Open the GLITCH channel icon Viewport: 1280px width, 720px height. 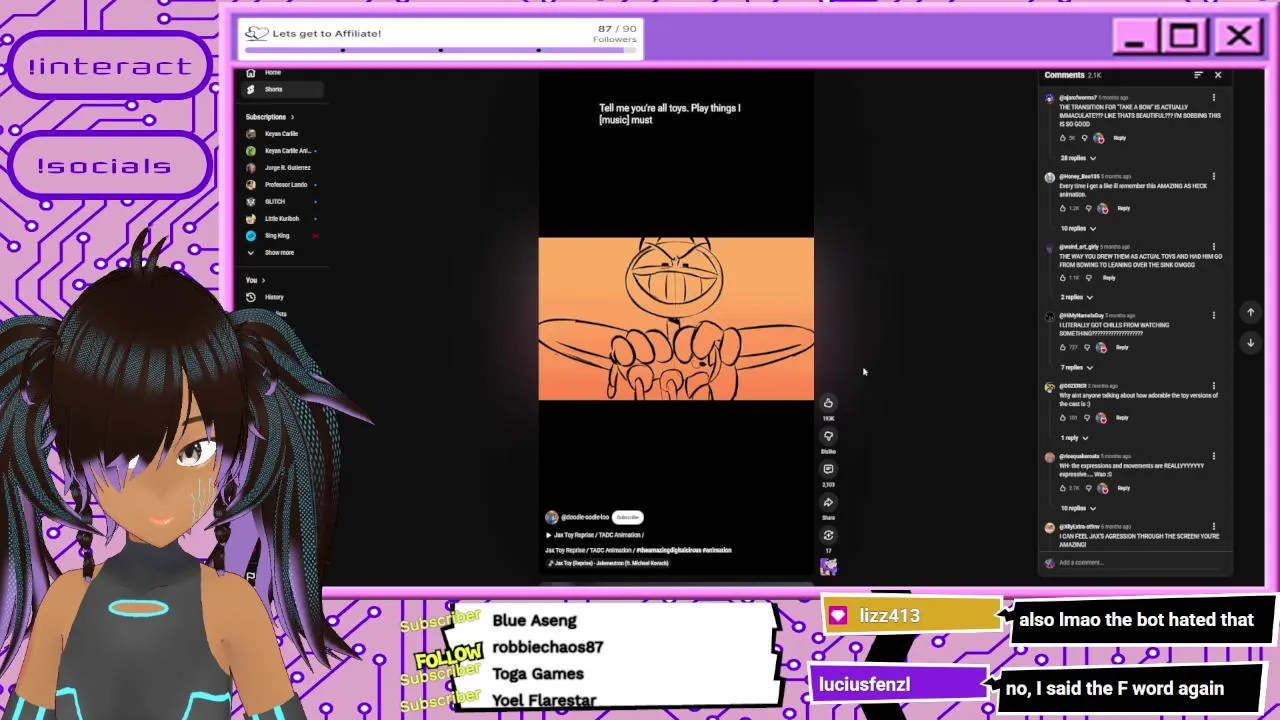[x=251, y=202]
